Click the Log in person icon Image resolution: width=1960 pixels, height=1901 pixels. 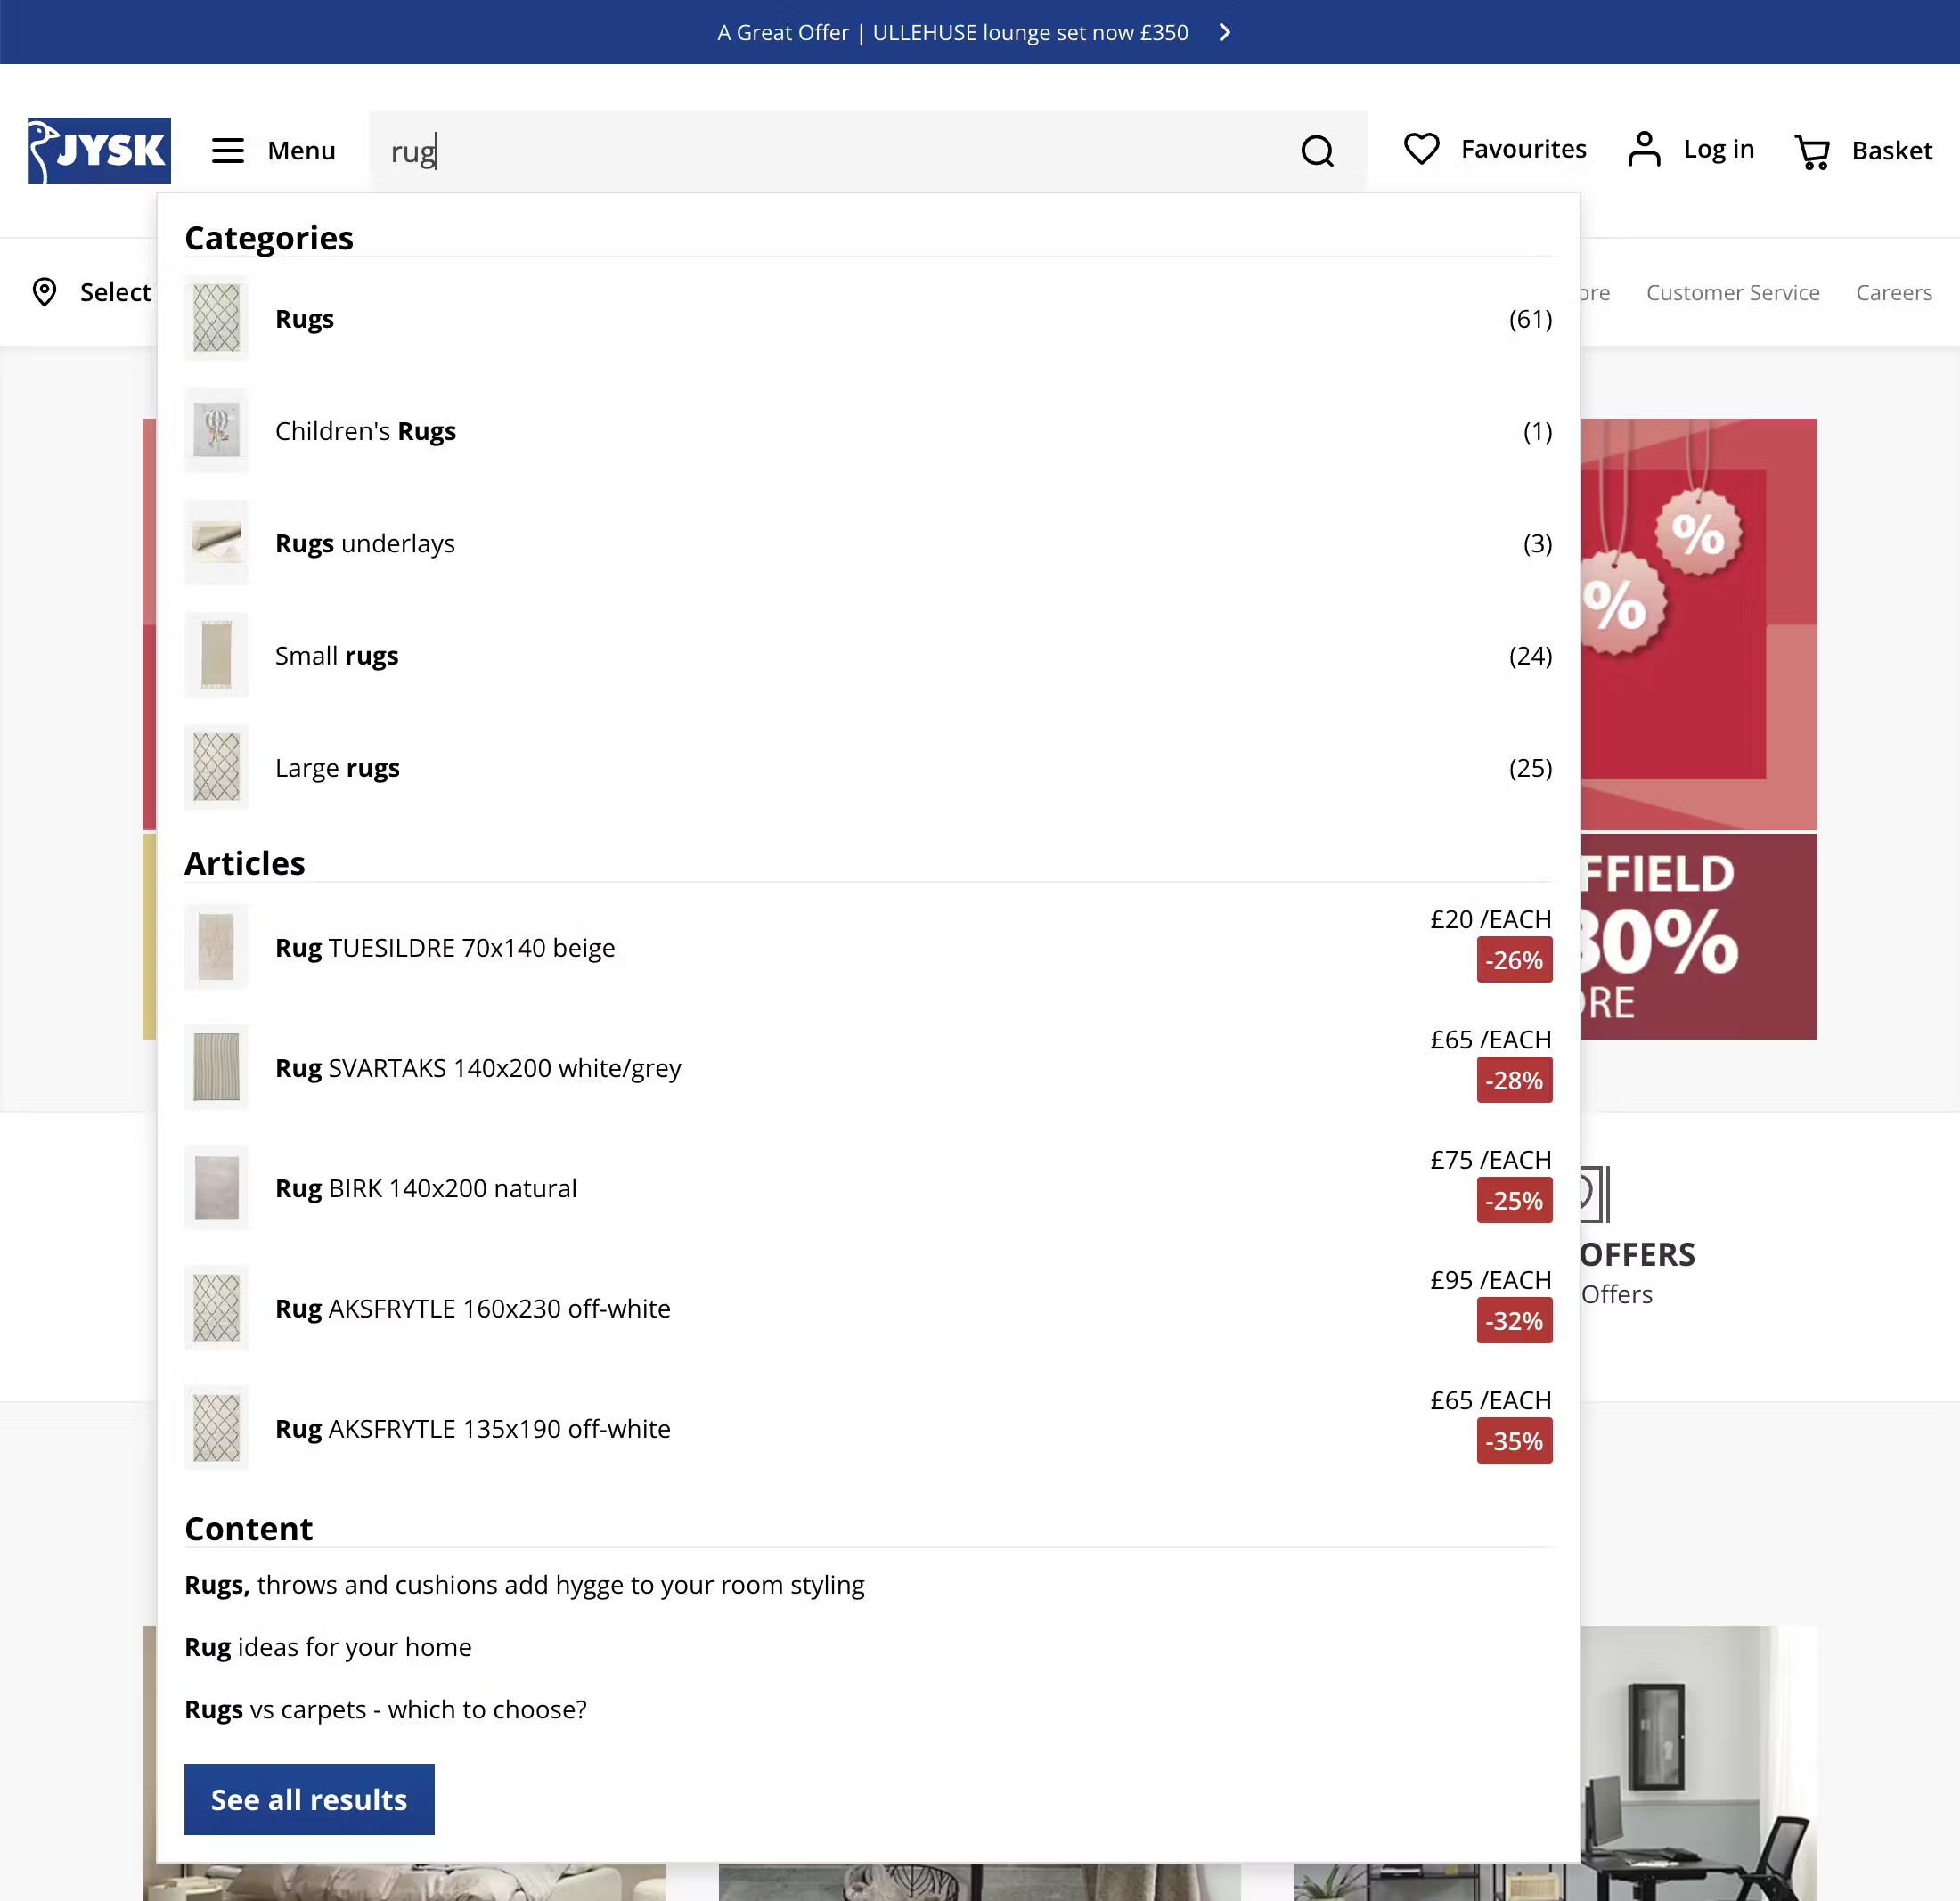(1643, 149)
